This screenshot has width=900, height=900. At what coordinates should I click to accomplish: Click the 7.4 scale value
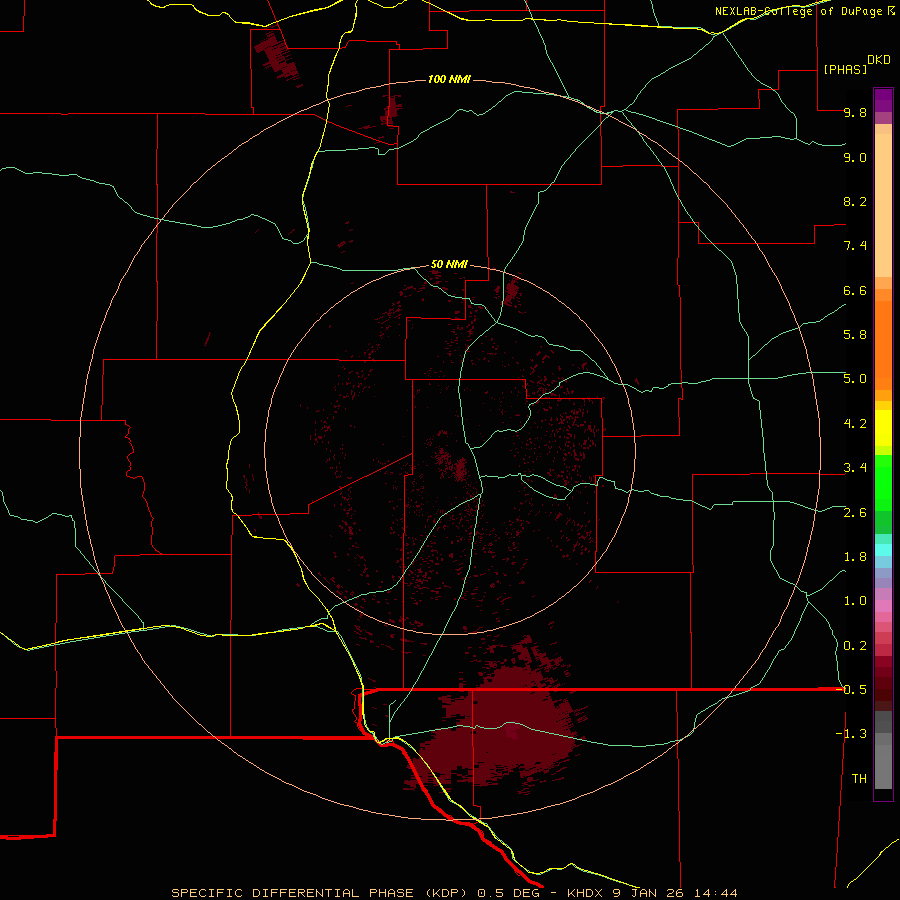(x=855, y=246)
